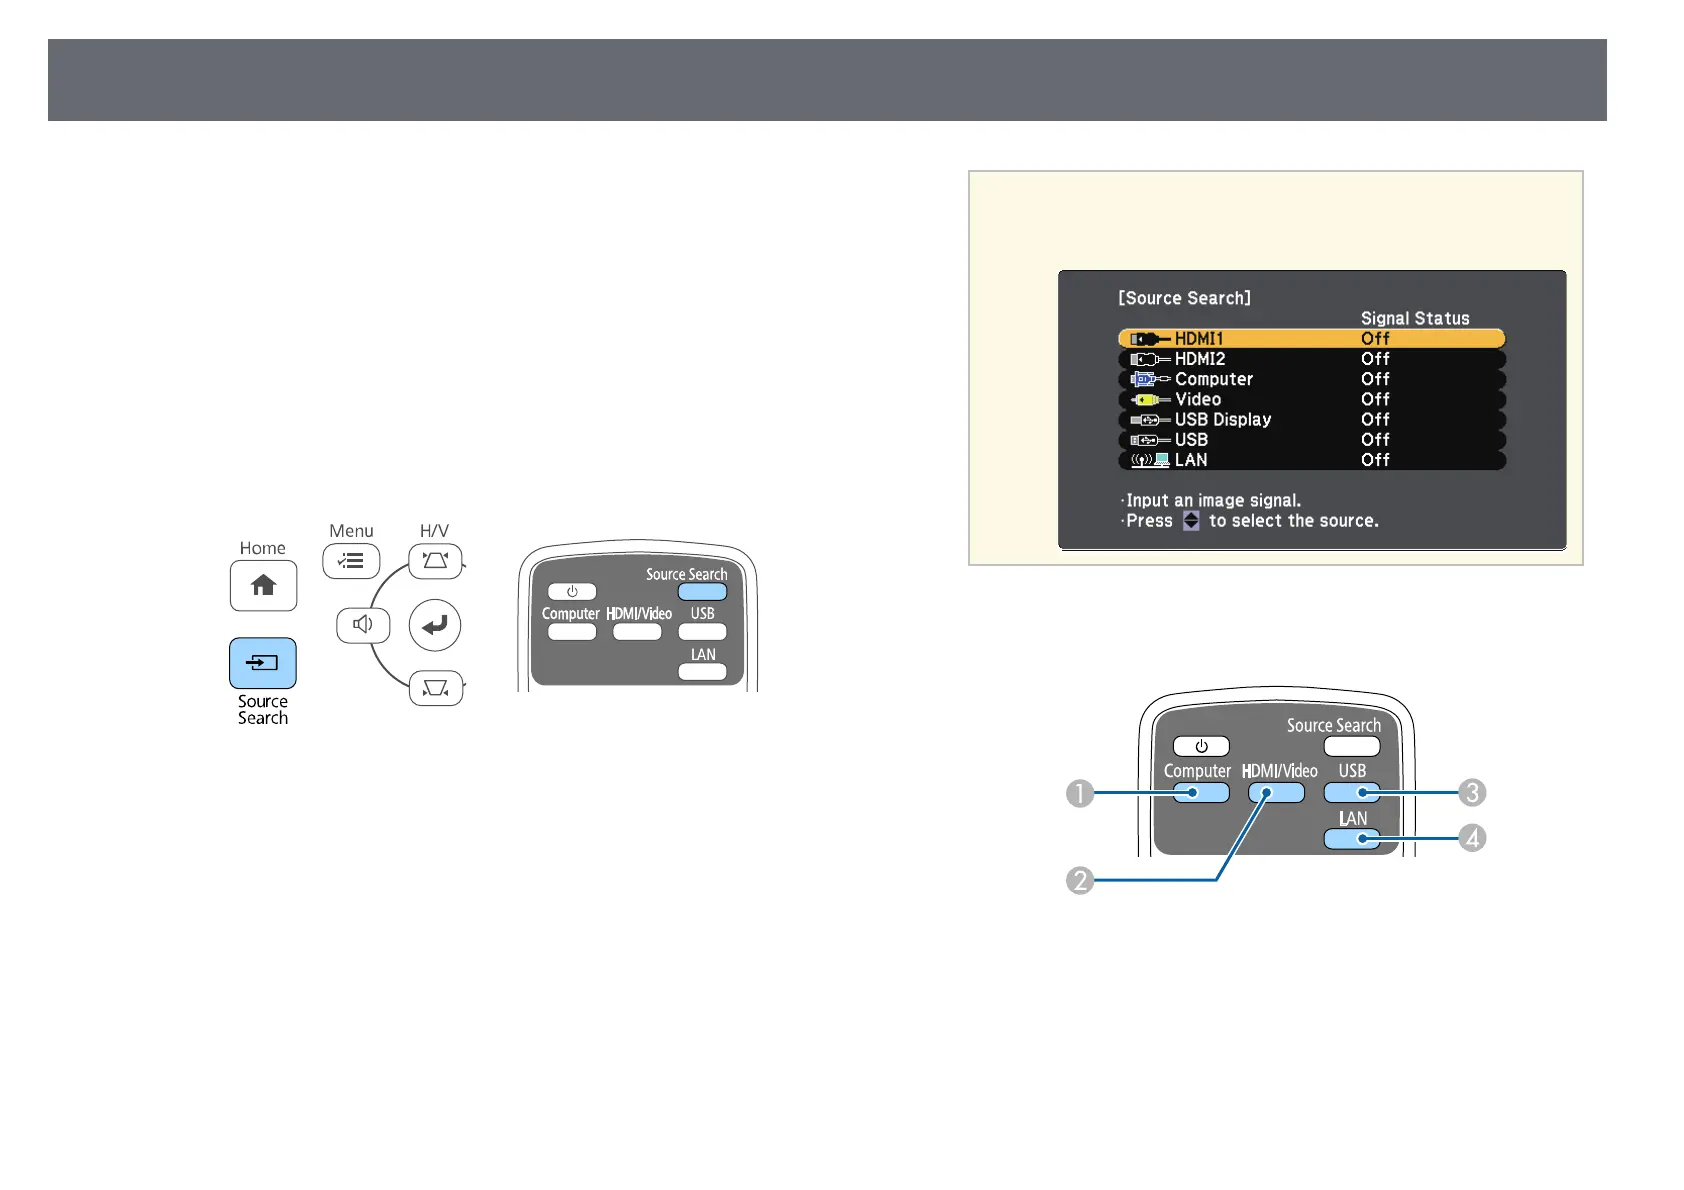Click the speaker volume button on the panel

coord(363,625)
